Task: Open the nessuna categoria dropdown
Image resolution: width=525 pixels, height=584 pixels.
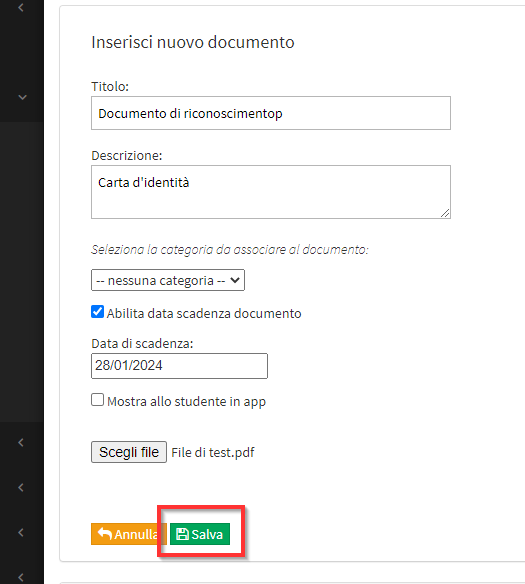Action: (x=168, y=280)
